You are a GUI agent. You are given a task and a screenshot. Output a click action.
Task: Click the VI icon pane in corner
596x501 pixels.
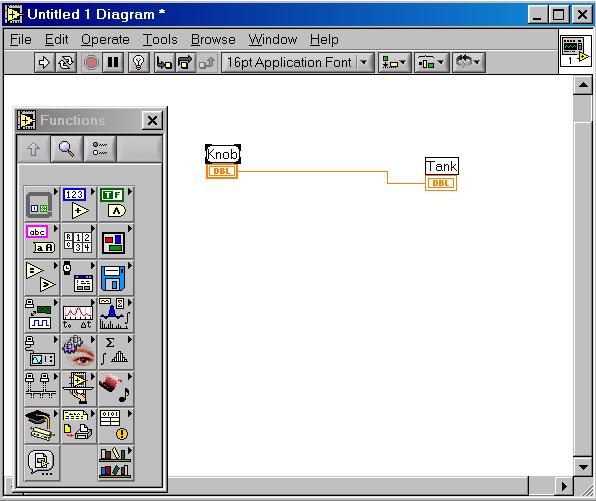click(575, 51)
